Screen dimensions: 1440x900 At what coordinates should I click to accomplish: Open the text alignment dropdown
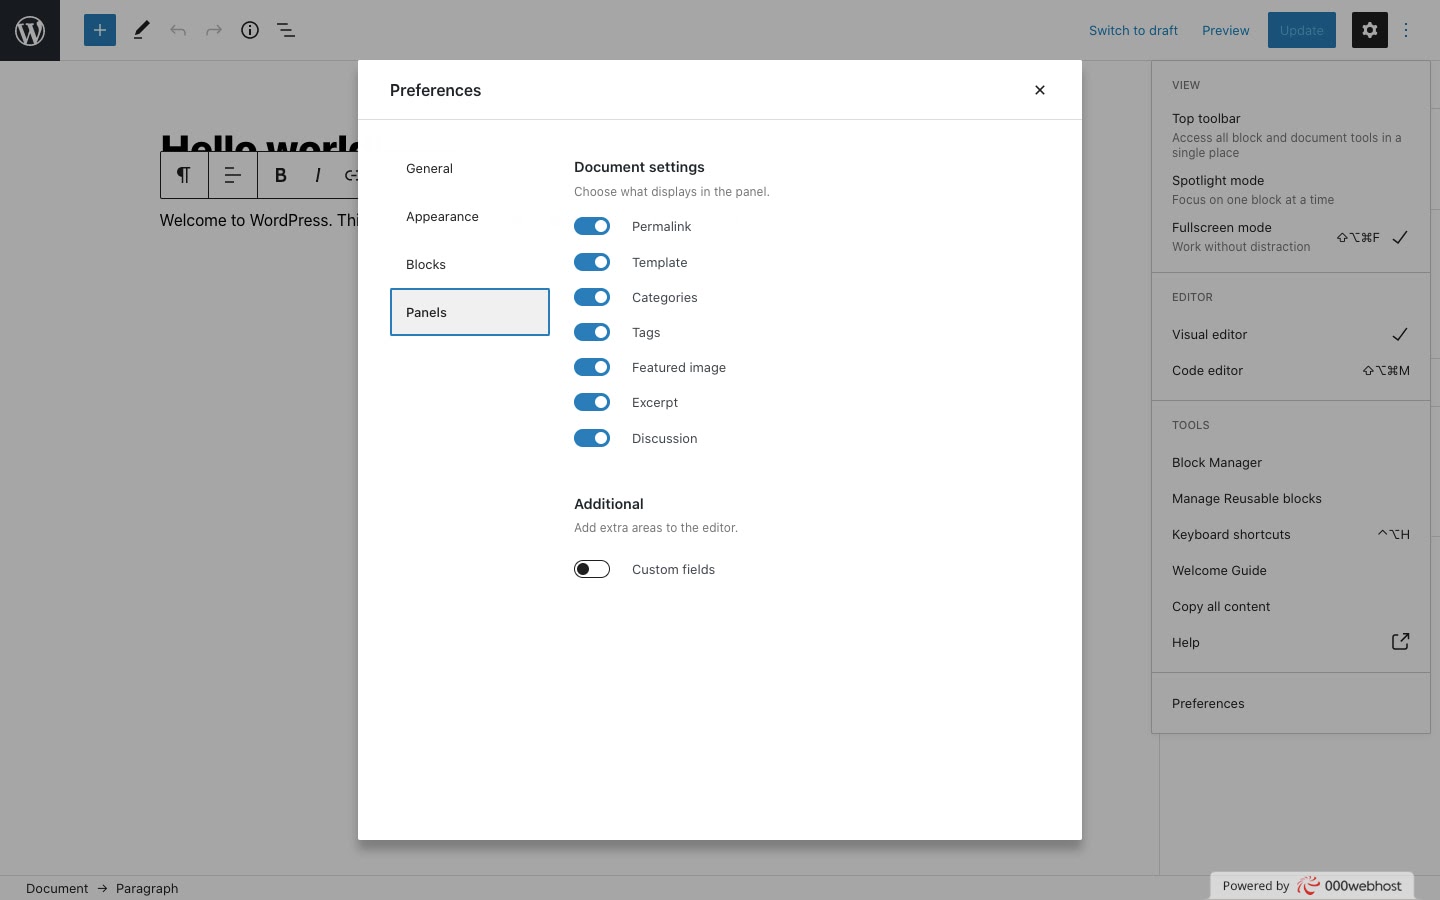(x=232, y=175)
